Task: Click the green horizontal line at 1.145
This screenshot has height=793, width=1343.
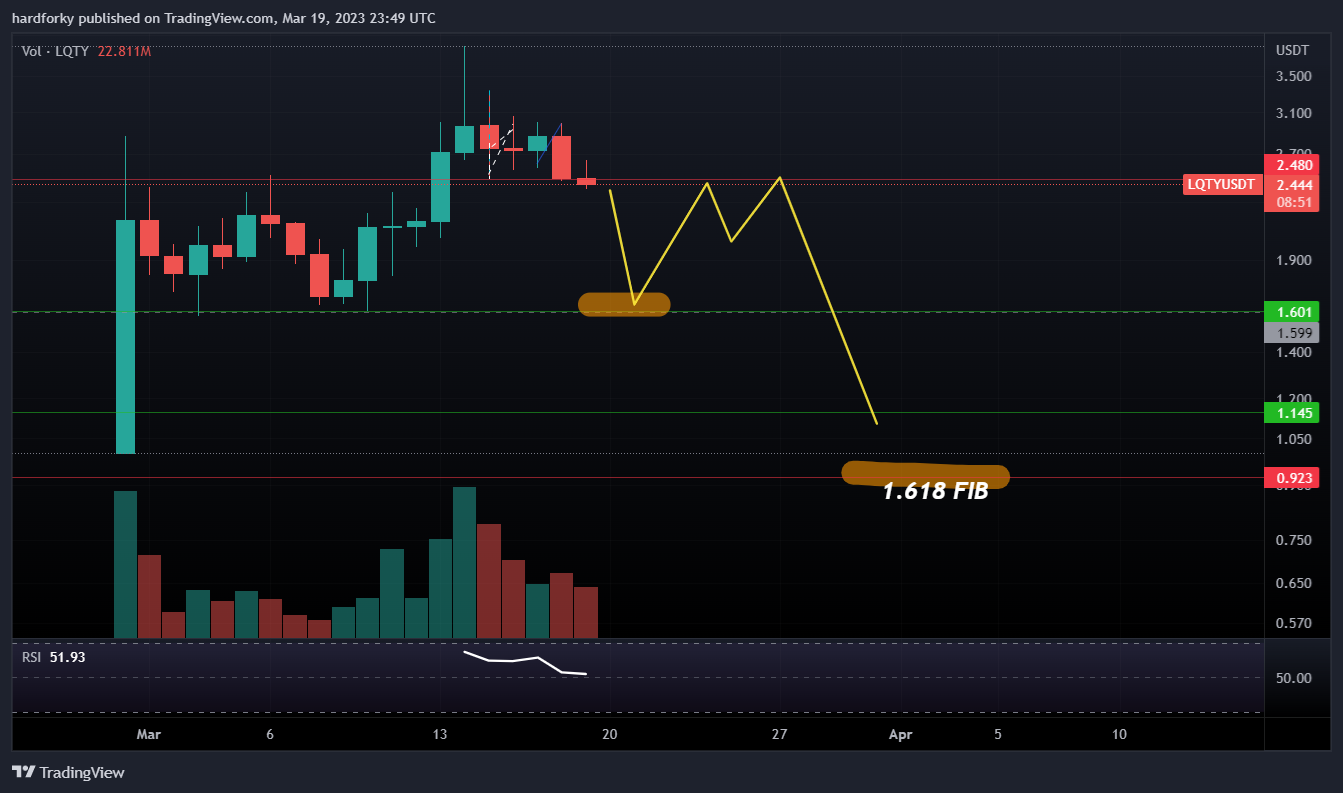Action: (638, 412)
